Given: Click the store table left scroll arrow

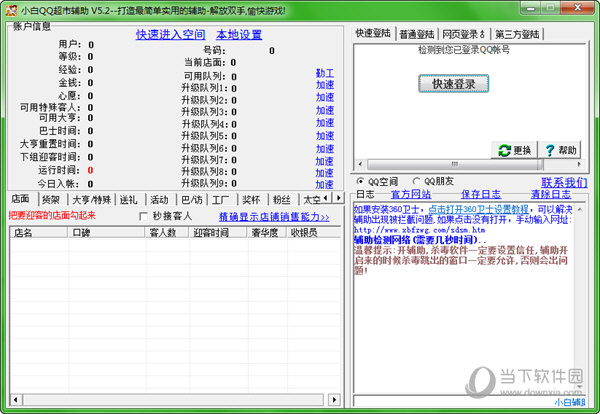Looking at the screenshot, I should pyautogui.click(x=16, y=400).
